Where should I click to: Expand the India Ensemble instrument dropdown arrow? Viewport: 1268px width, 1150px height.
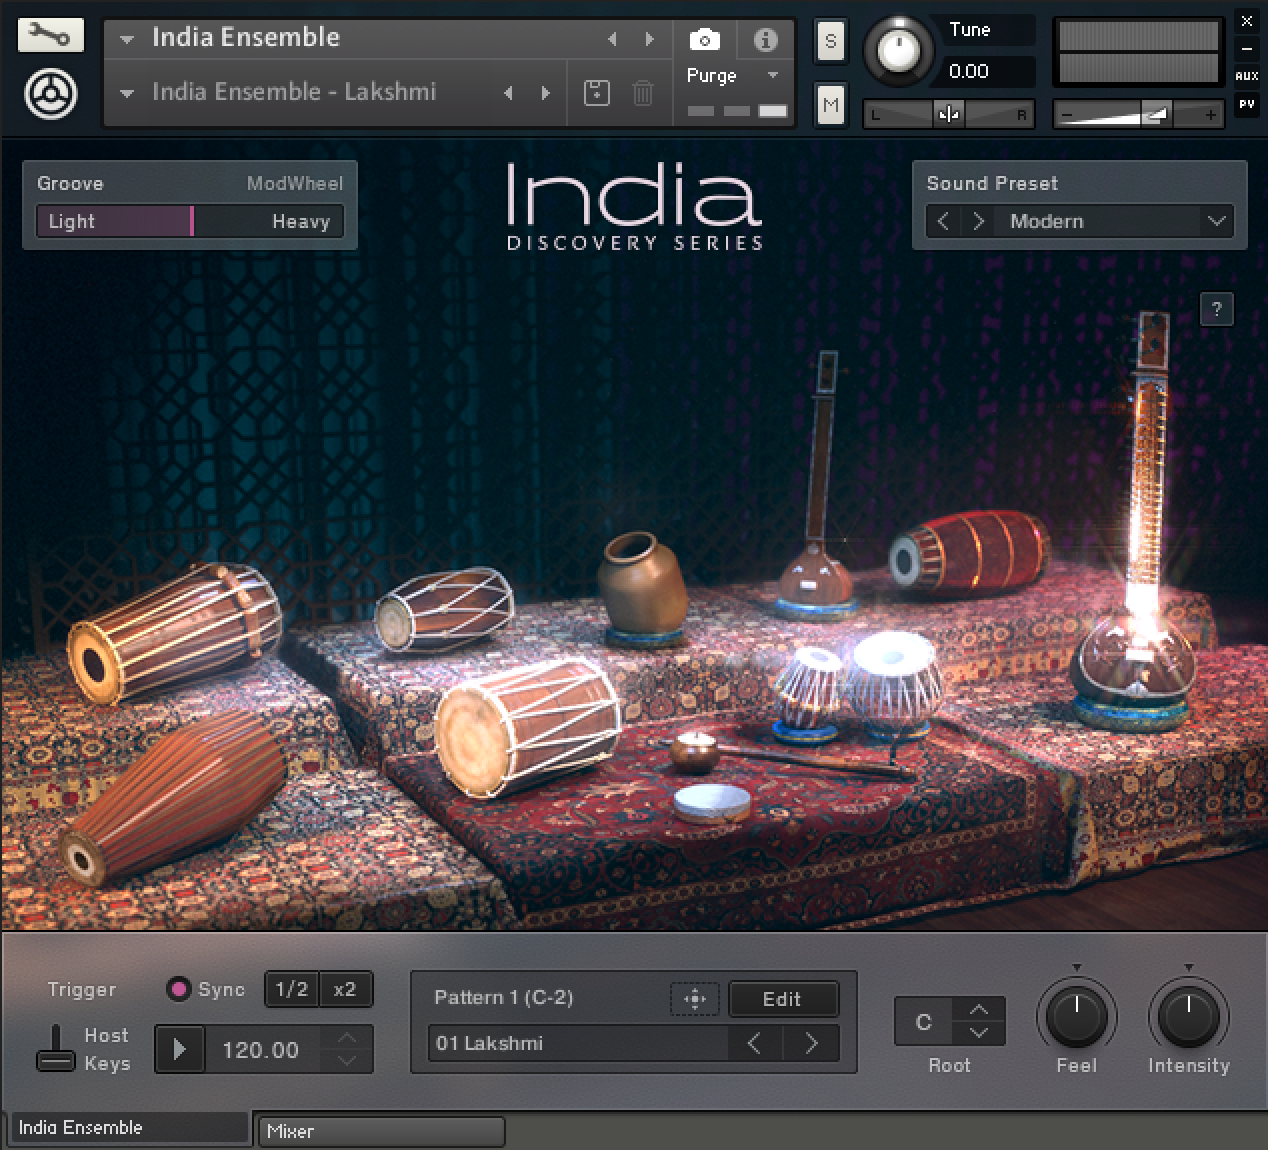coord(127,40)
